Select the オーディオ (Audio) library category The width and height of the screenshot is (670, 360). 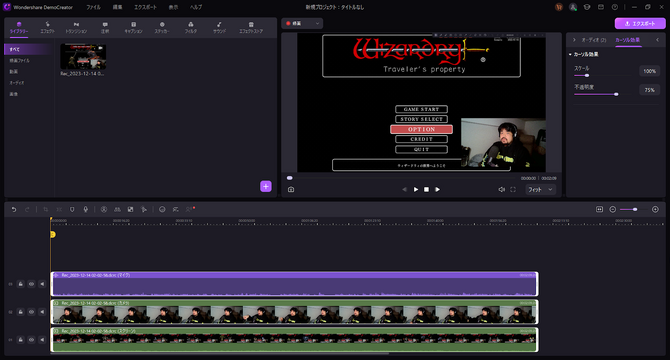pyautogui.click(x=17, y=83)
